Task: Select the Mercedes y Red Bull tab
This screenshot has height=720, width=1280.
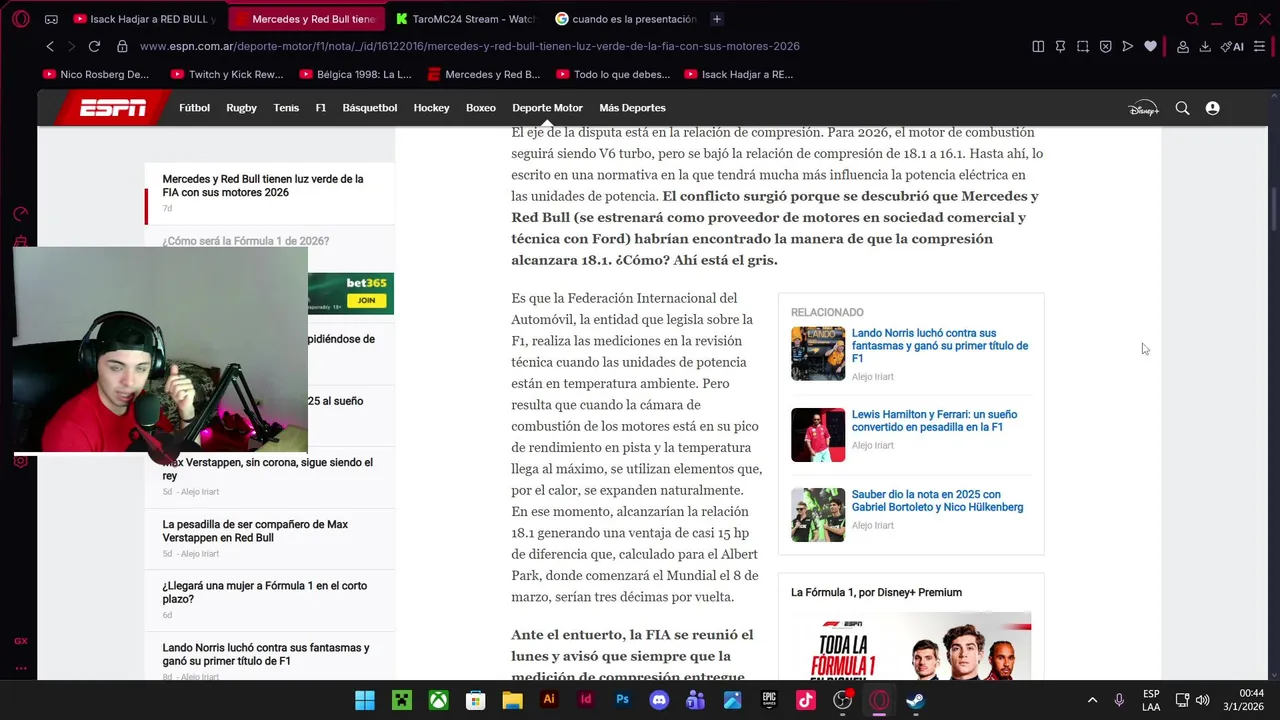Action: pos(305,19)
